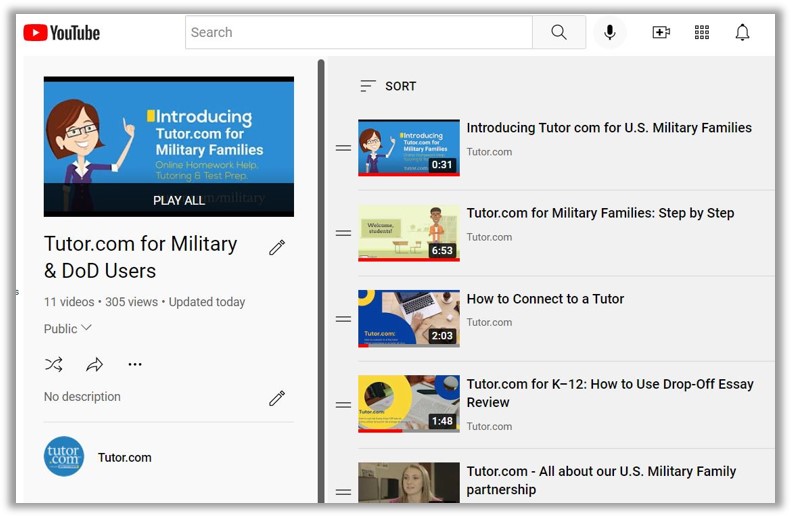Click Tutor.com channel under Step by Step video

click(x=489, y=237)
